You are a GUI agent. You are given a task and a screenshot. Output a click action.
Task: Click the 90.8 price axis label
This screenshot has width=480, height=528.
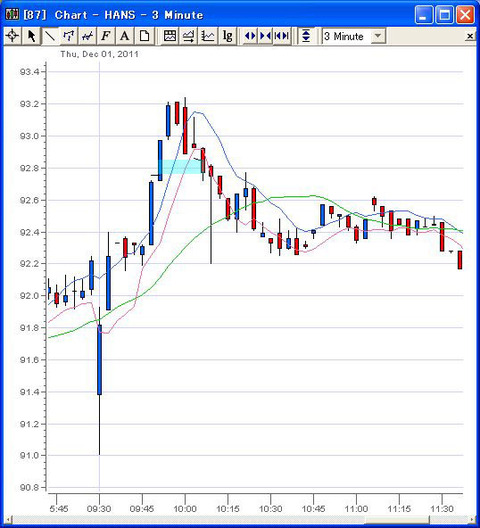pos(29,487)
